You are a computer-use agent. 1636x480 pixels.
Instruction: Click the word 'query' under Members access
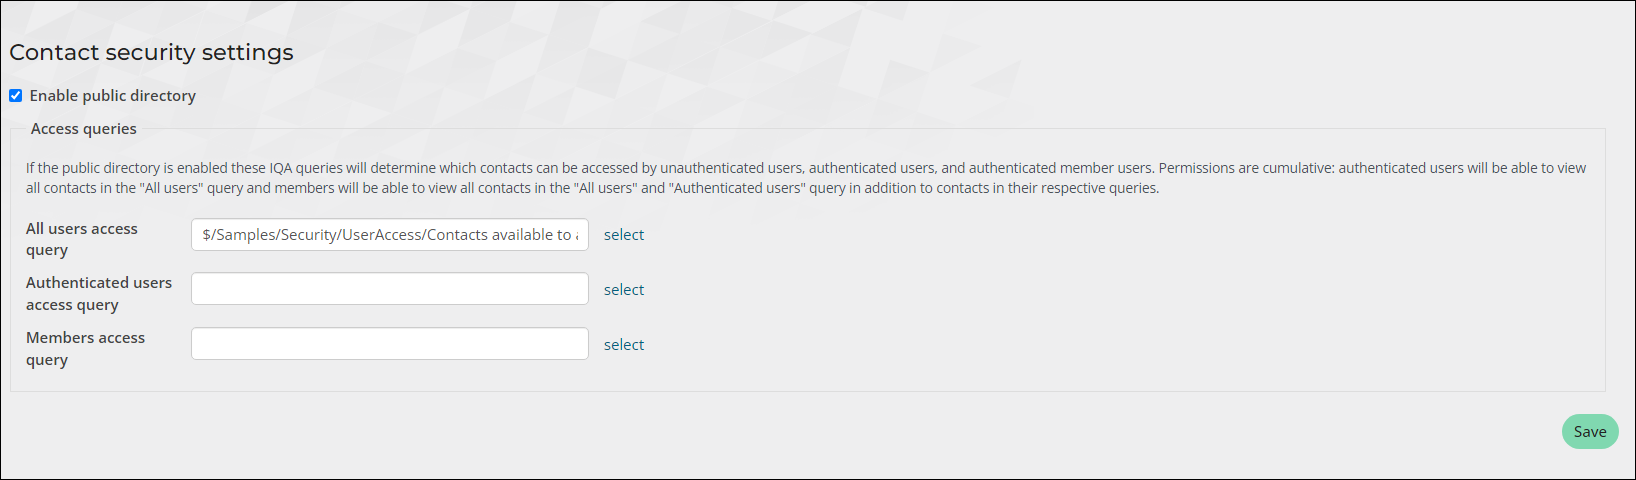47,360
